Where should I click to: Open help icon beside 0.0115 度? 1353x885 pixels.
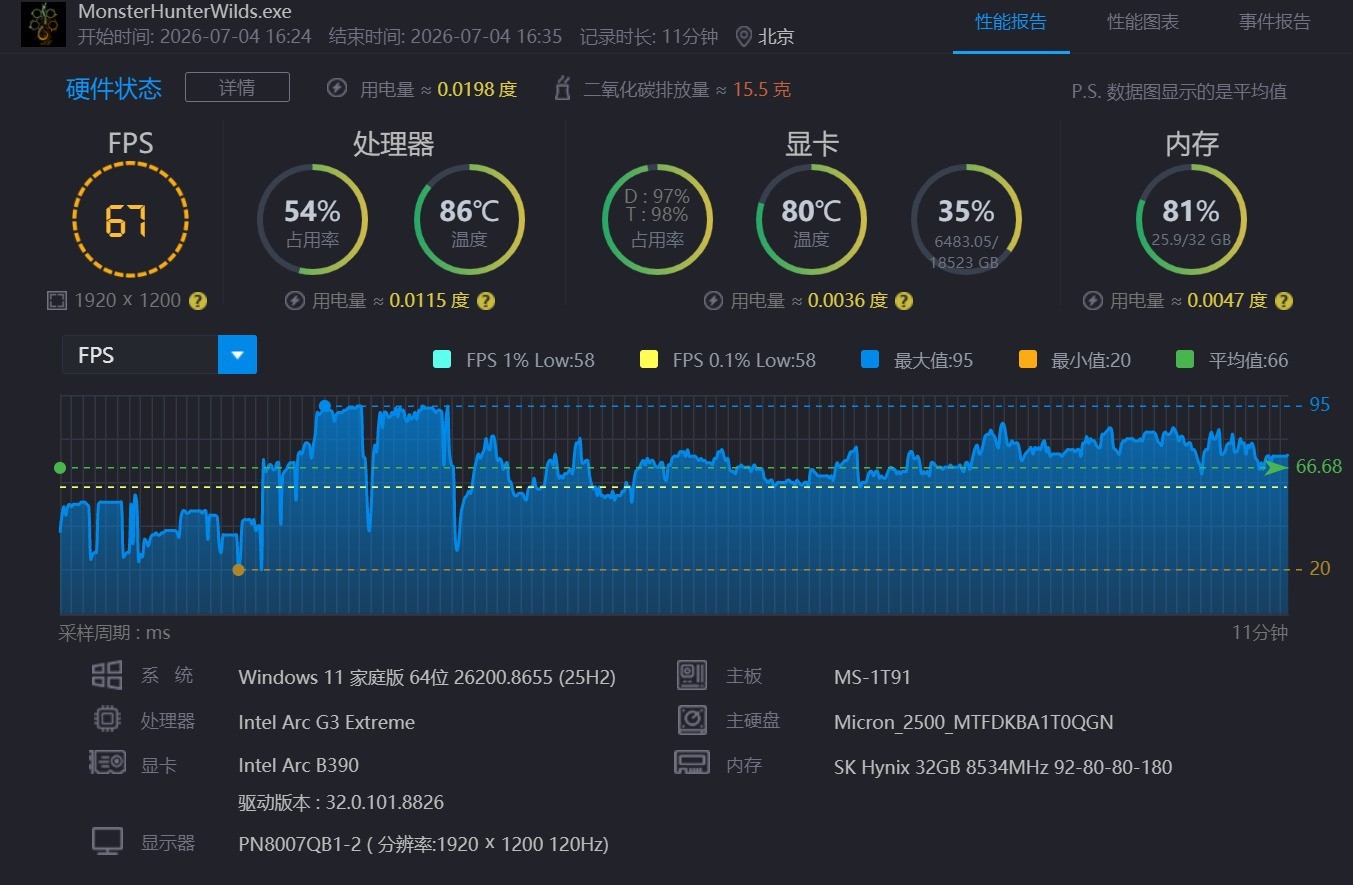click(486, 300)
